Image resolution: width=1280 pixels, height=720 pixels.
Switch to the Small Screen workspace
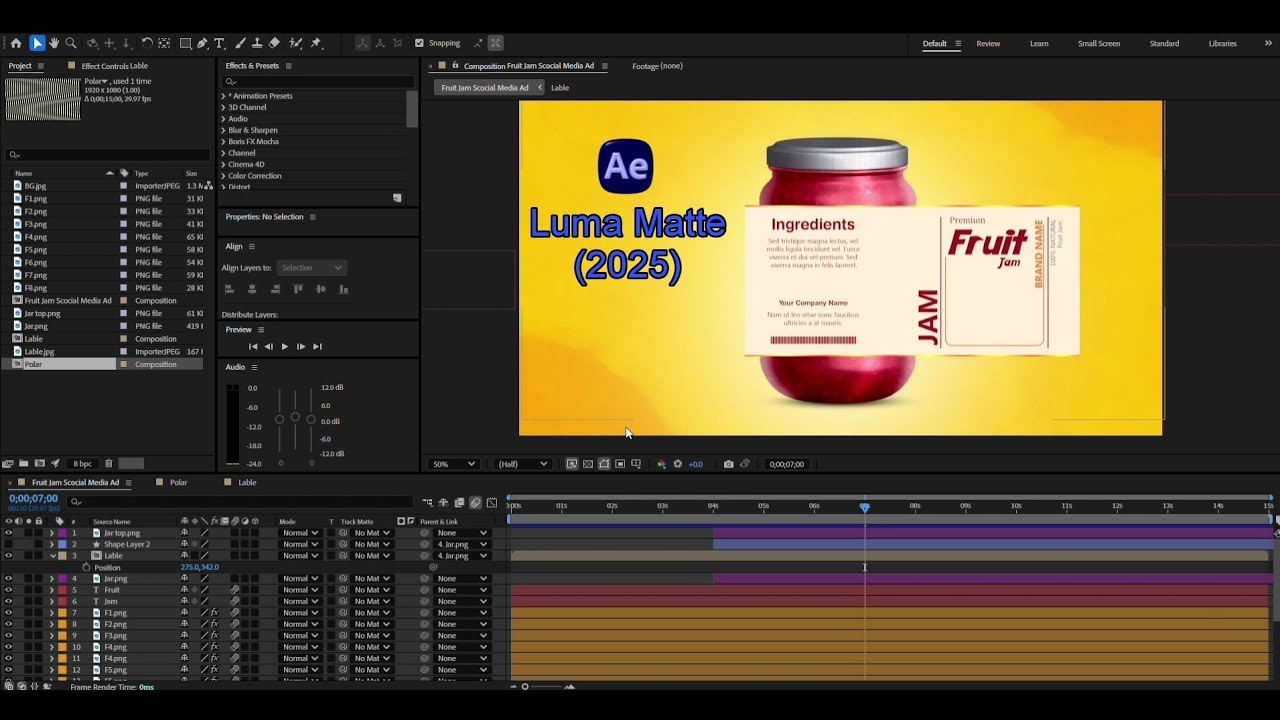pos(1098,43)
